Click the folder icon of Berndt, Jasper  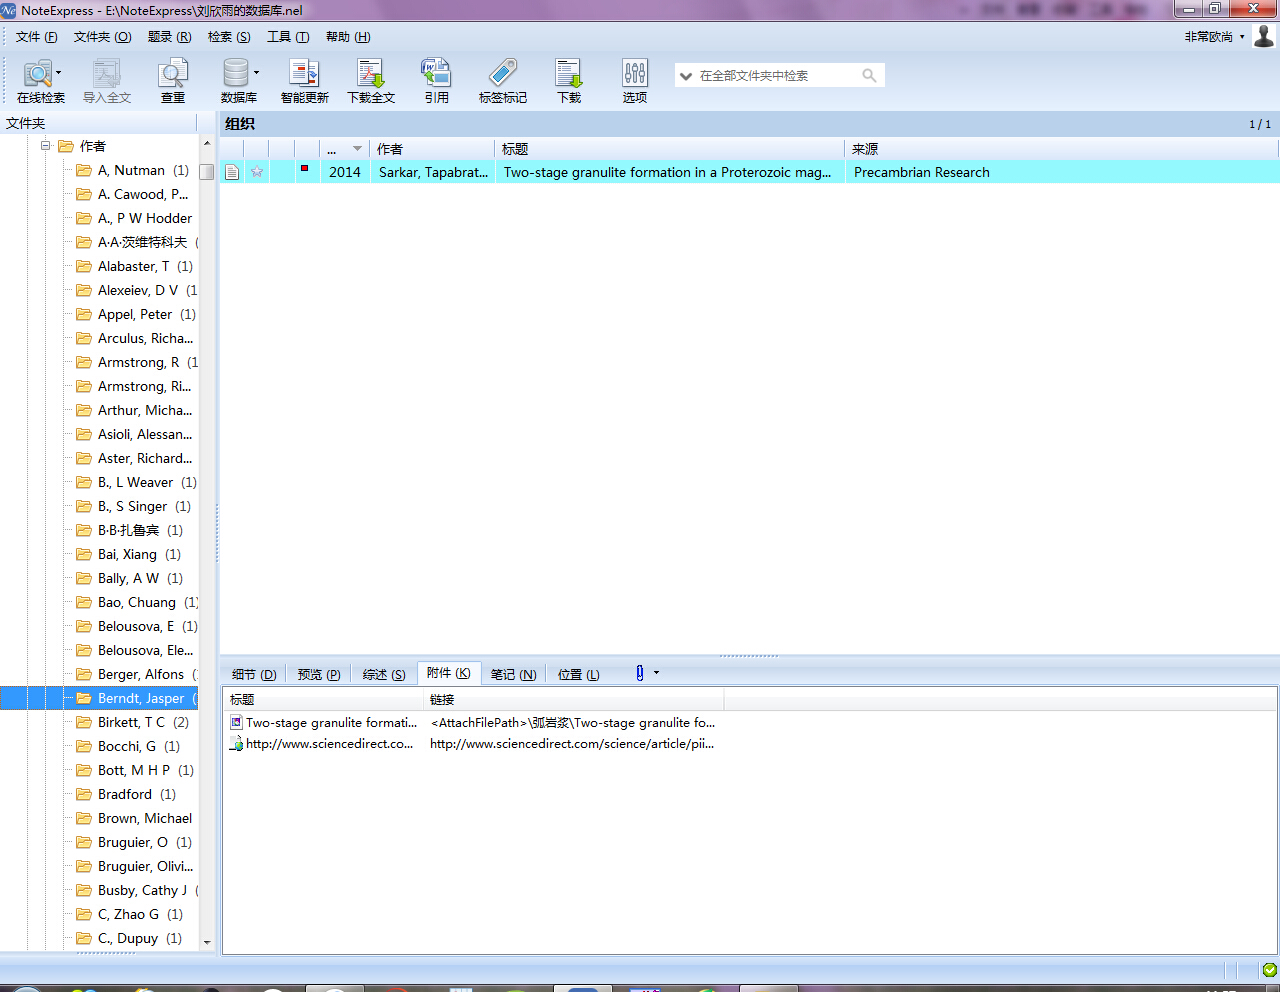84,698
